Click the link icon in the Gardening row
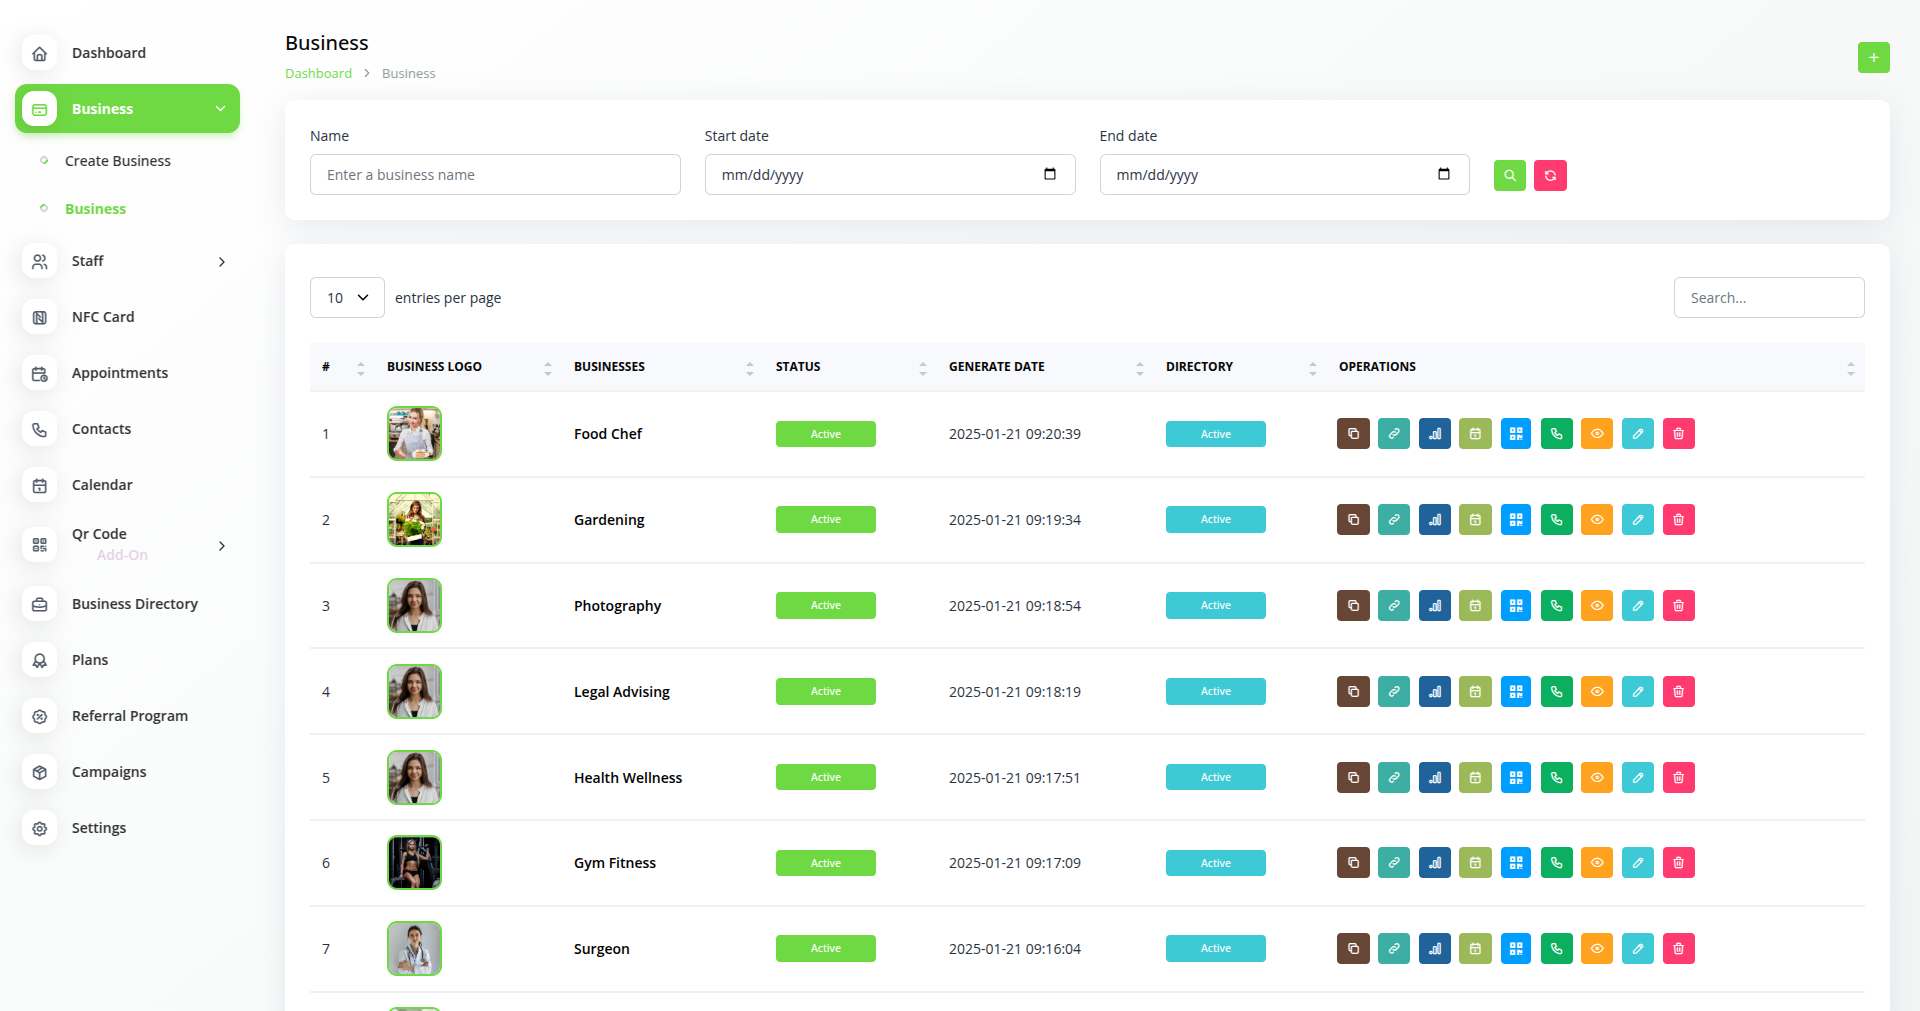This screenshot has width=1920, height=1011. point(1394,520)
